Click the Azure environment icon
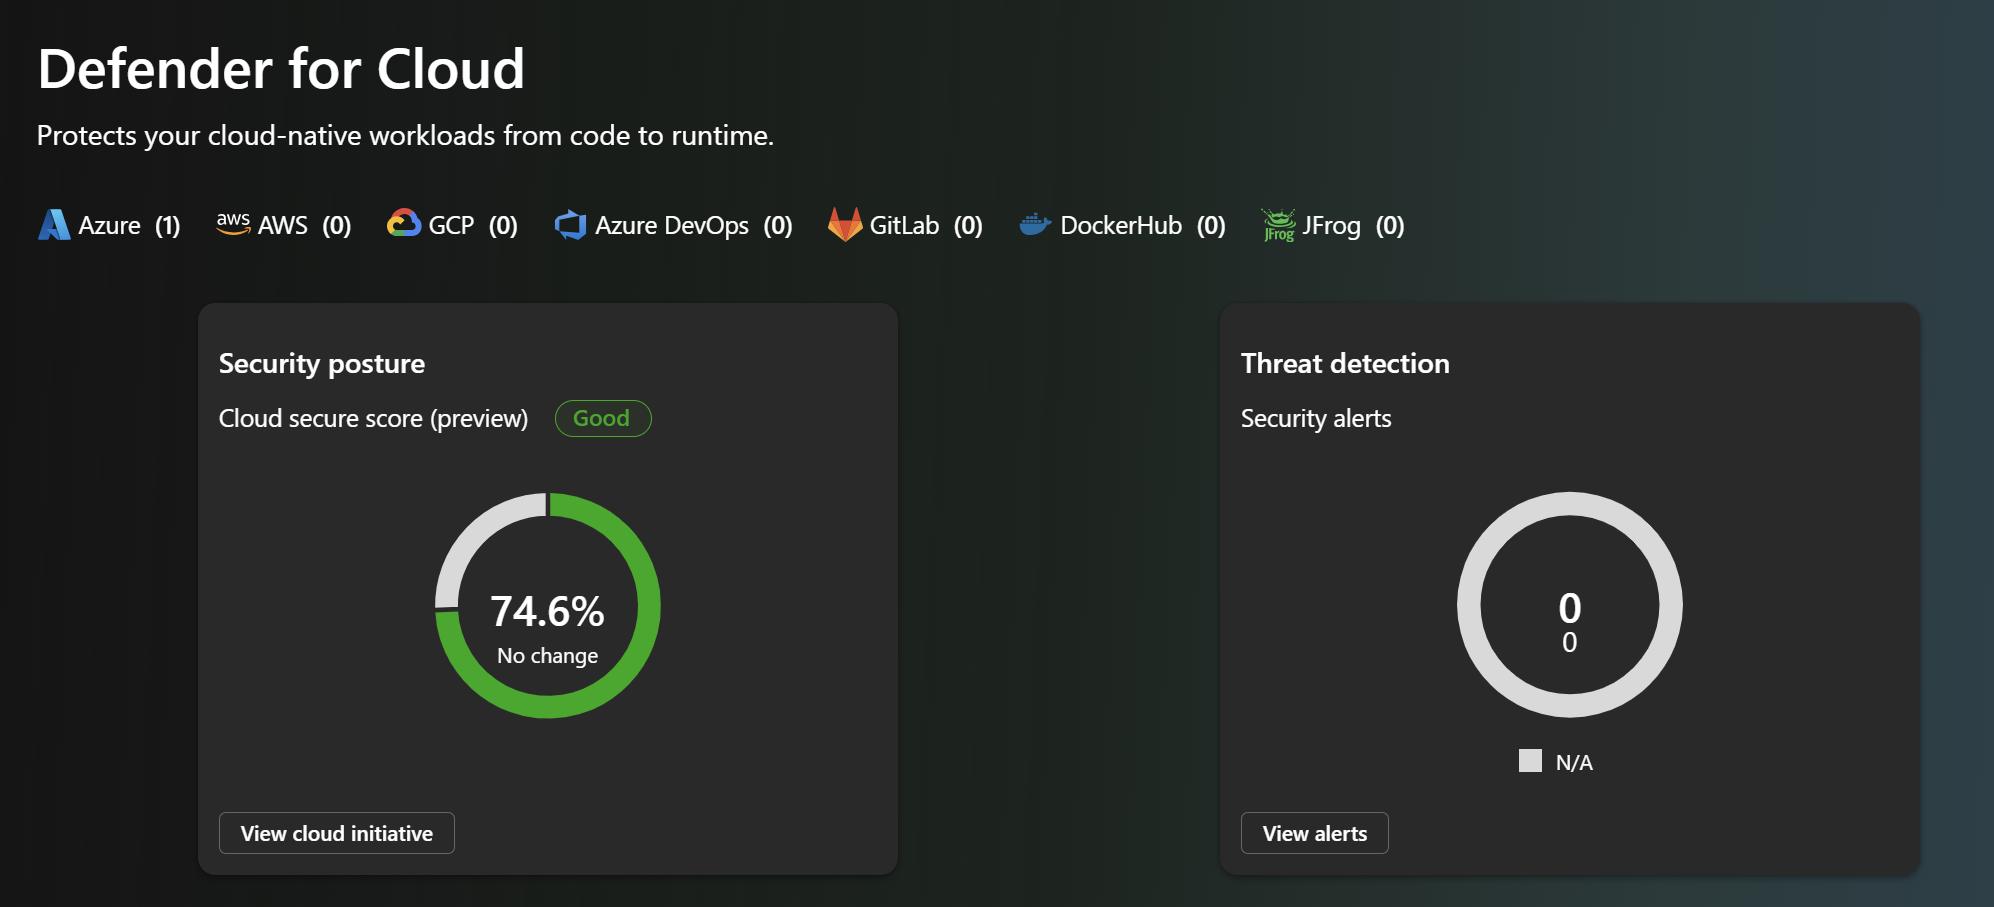1994x907 pixels. pos(53,225)
